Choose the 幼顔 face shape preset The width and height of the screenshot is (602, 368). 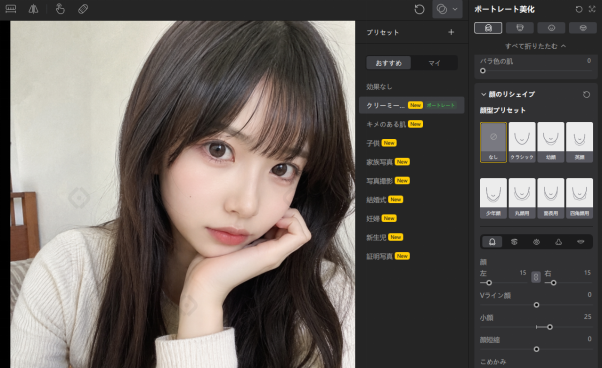pyautogui.click(x=551, y=142)
